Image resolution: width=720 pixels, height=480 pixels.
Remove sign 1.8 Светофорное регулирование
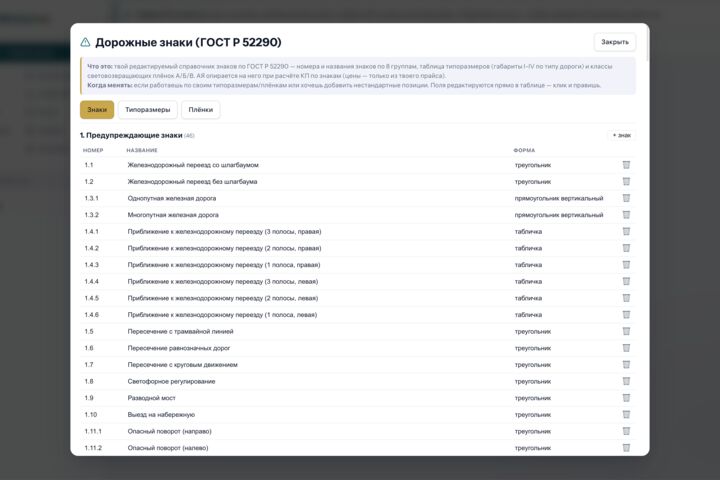coord(626,381)
